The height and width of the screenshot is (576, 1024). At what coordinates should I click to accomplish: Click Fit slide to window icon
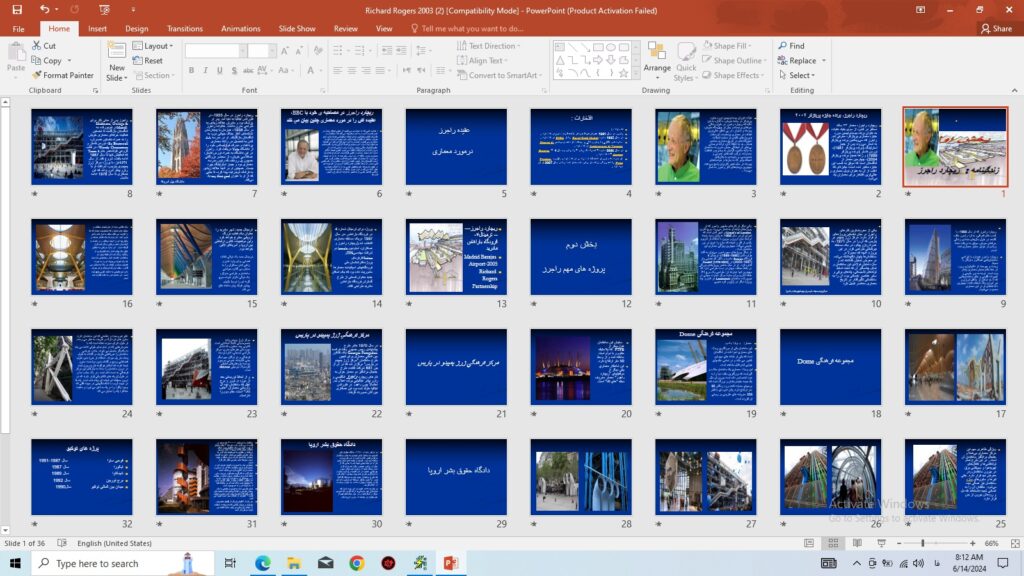[x=1015, y=543]
